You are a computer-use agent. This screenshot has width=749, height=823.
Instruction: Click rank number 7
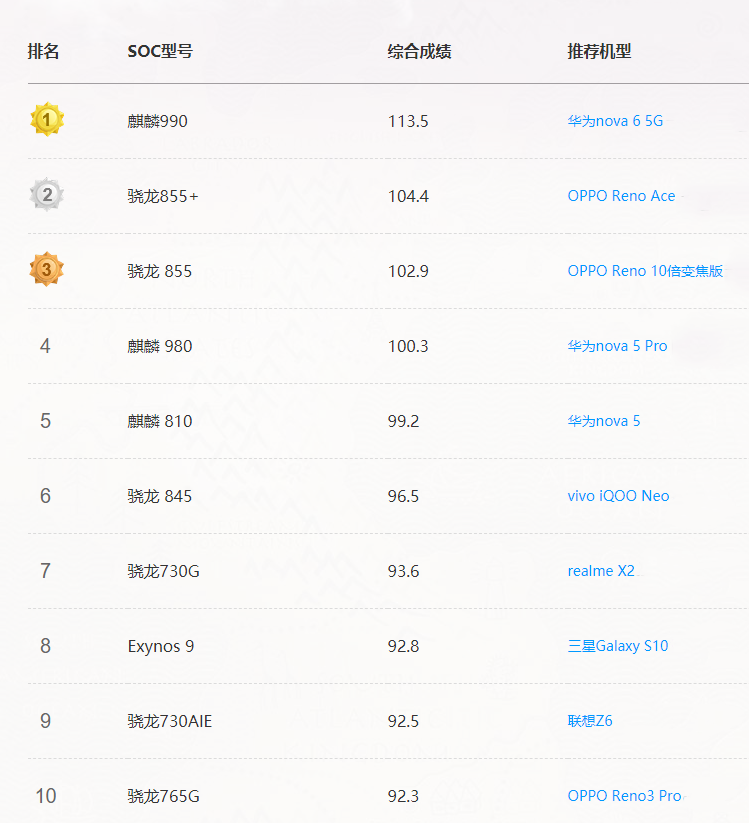[x=45, y=571]
